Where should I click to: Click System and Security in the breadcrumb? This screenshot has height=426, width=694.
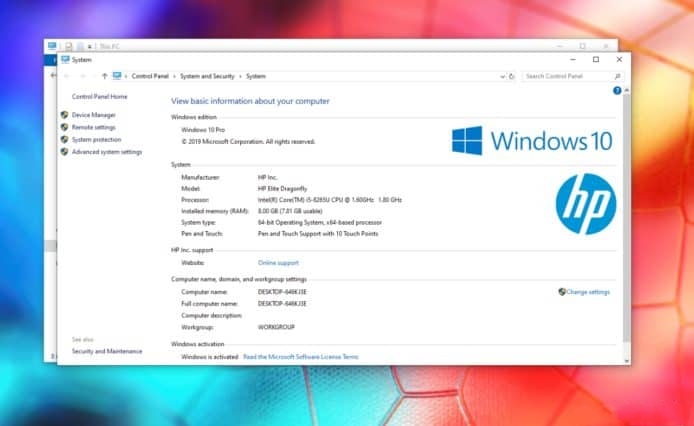coord(207,77)
